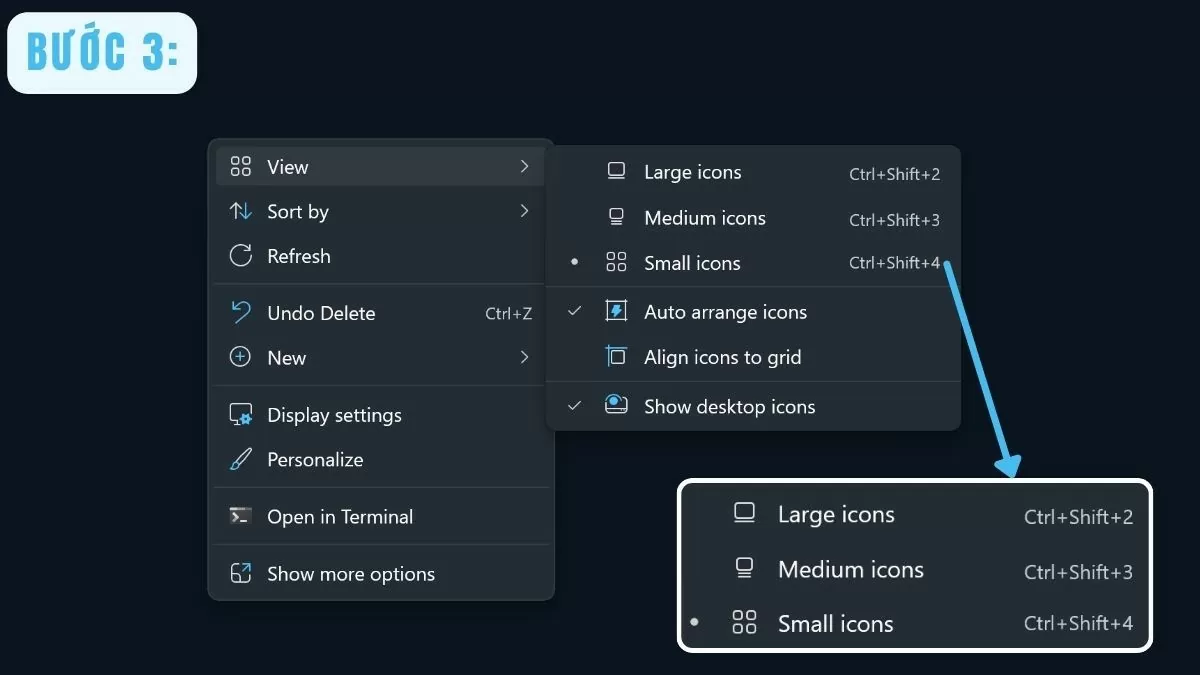Click the Undo Delete arrow icon
The image size is (1200, 675).
click(x=240, y=312)
